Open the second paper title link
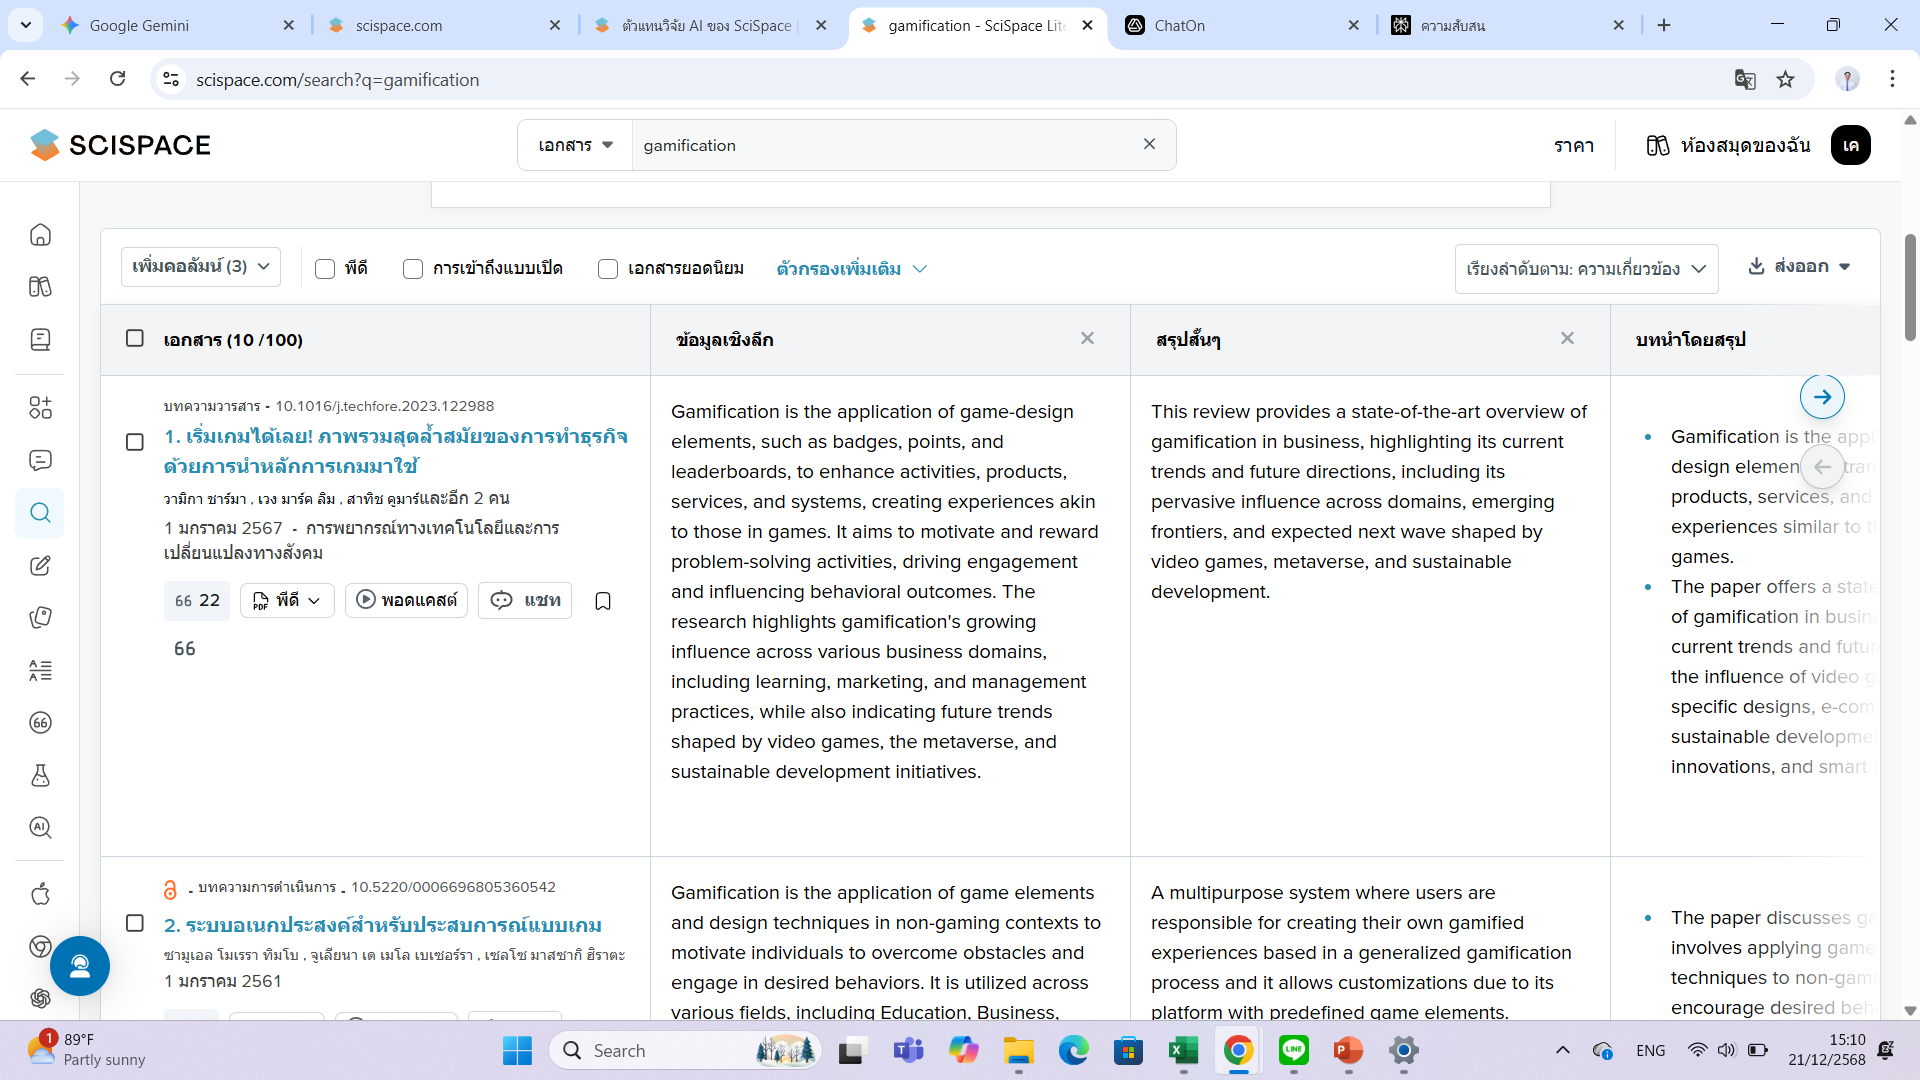 pos(382,925)
